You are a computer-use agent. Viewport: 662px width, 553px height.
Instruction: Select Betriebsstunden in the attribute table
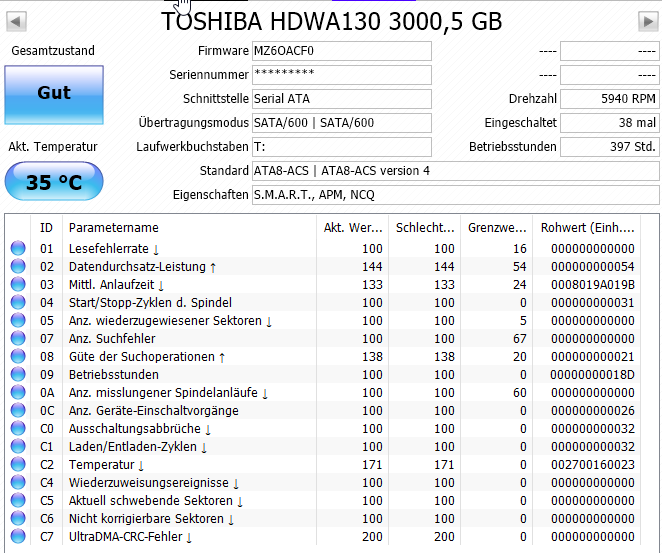[x=114, y=375]
